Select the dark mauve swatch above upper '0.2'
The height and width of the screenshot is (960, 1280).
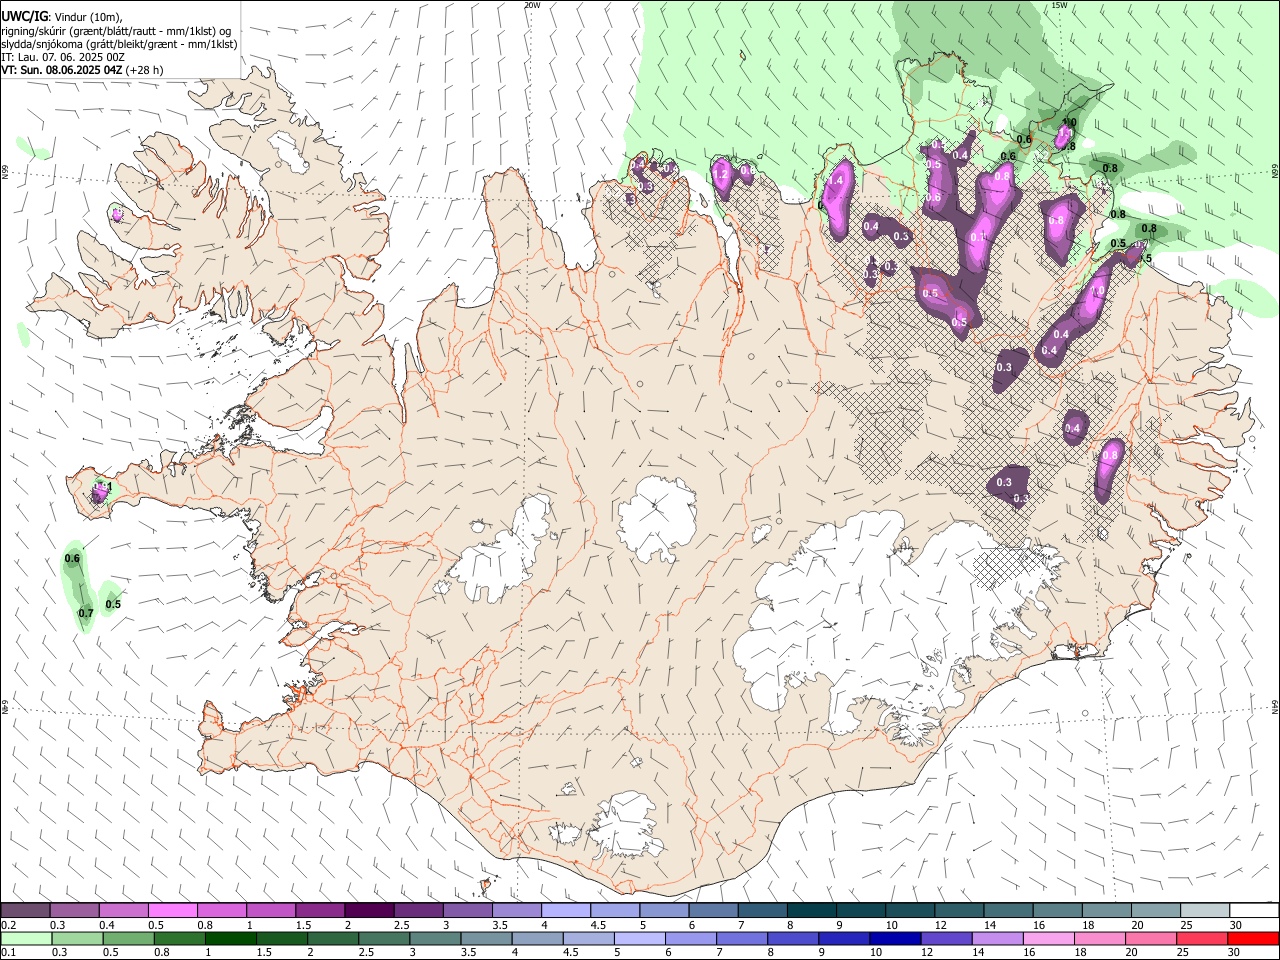[25, 910]
